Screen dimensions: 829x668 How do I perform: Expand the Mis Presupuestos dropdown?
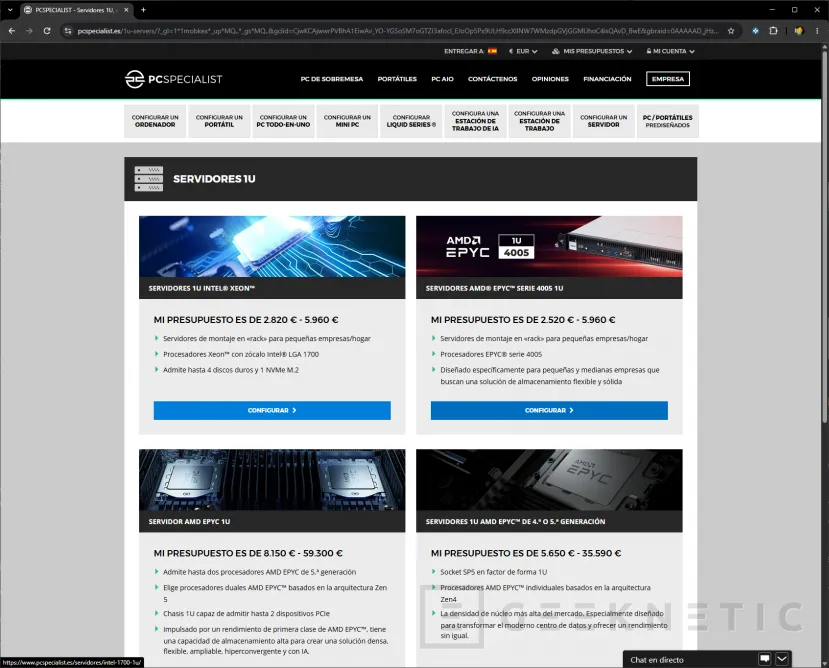coord(592,51)
